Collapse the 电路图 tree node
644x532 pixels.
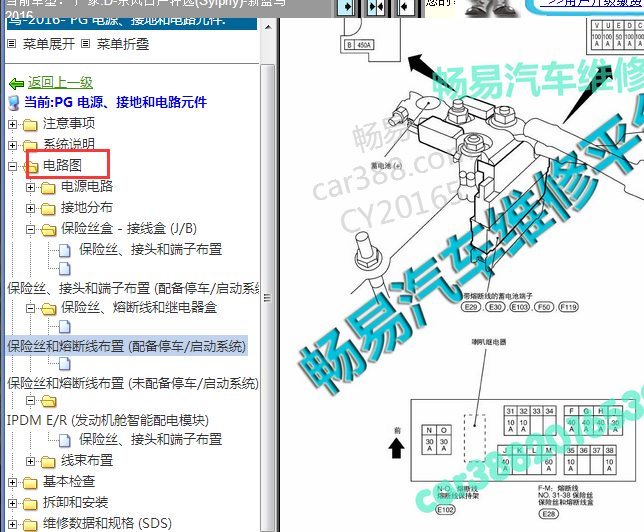[x=12, y=166]
